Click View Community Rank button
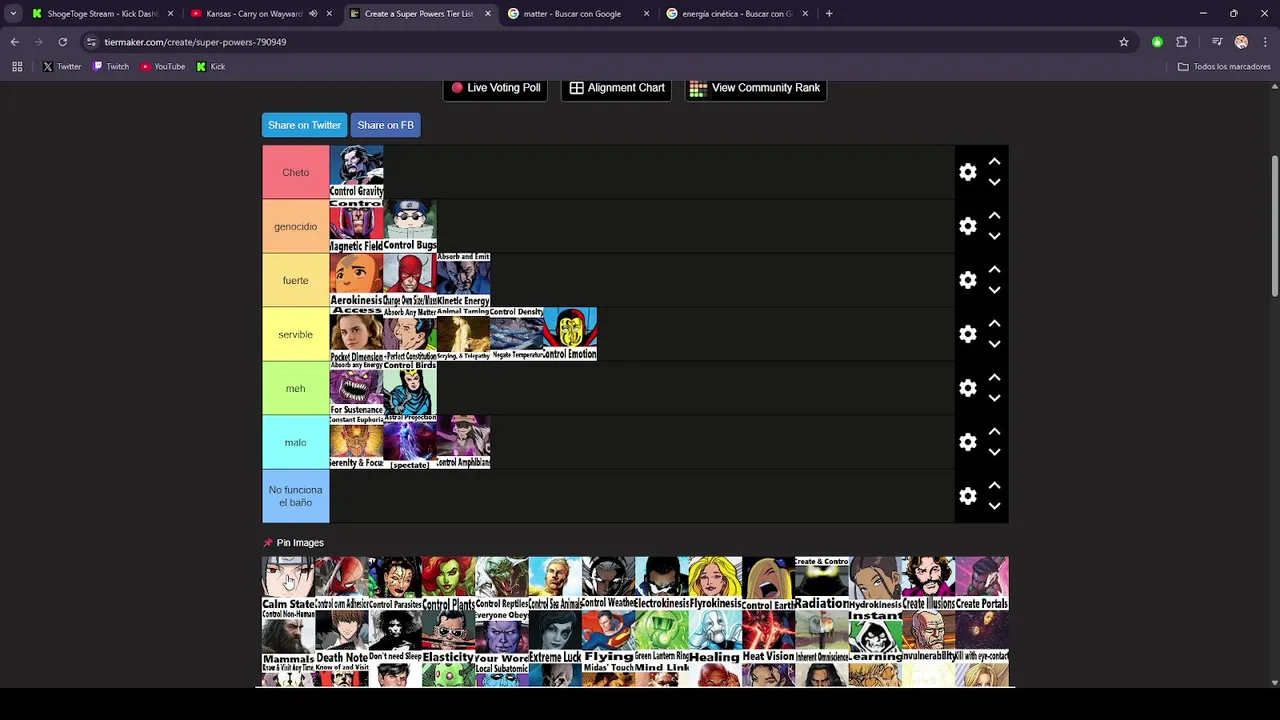The height and width of the screenshot is (720, 1280). [x=755, y=88]
